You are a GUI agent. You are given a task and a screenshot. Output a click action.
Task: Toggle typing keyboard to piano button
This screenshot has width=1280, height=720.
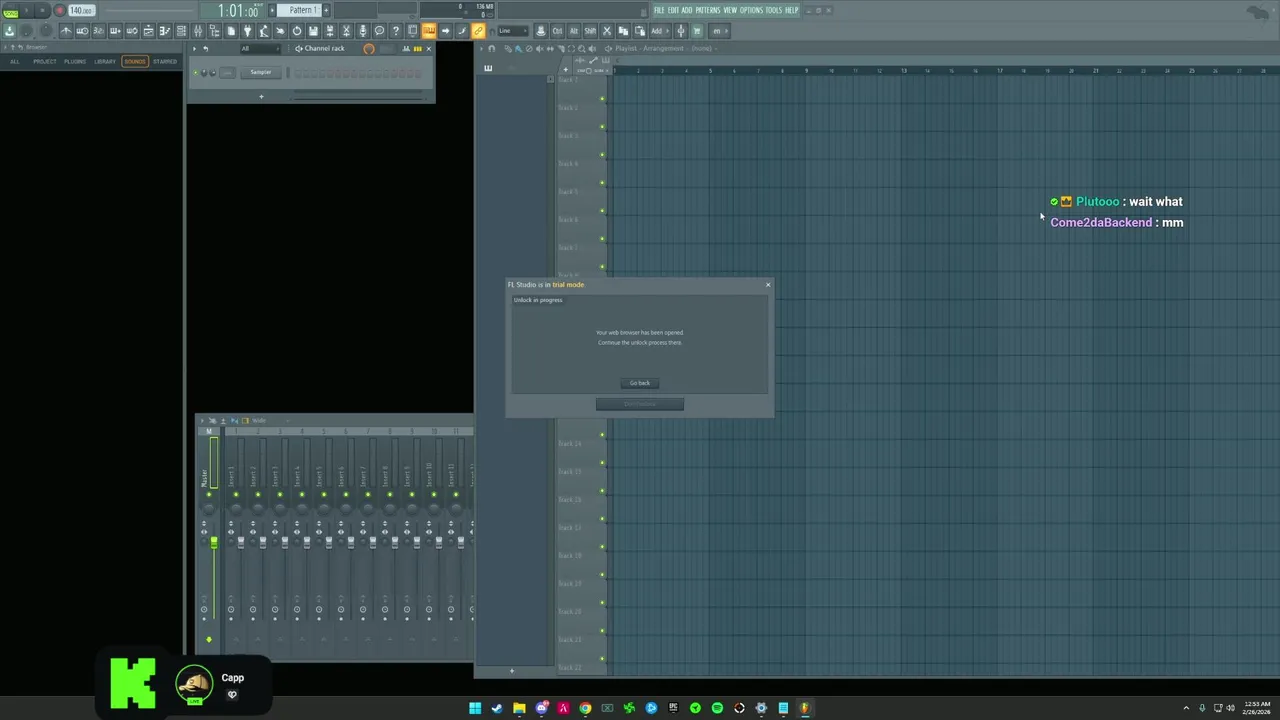pos(428,31)
